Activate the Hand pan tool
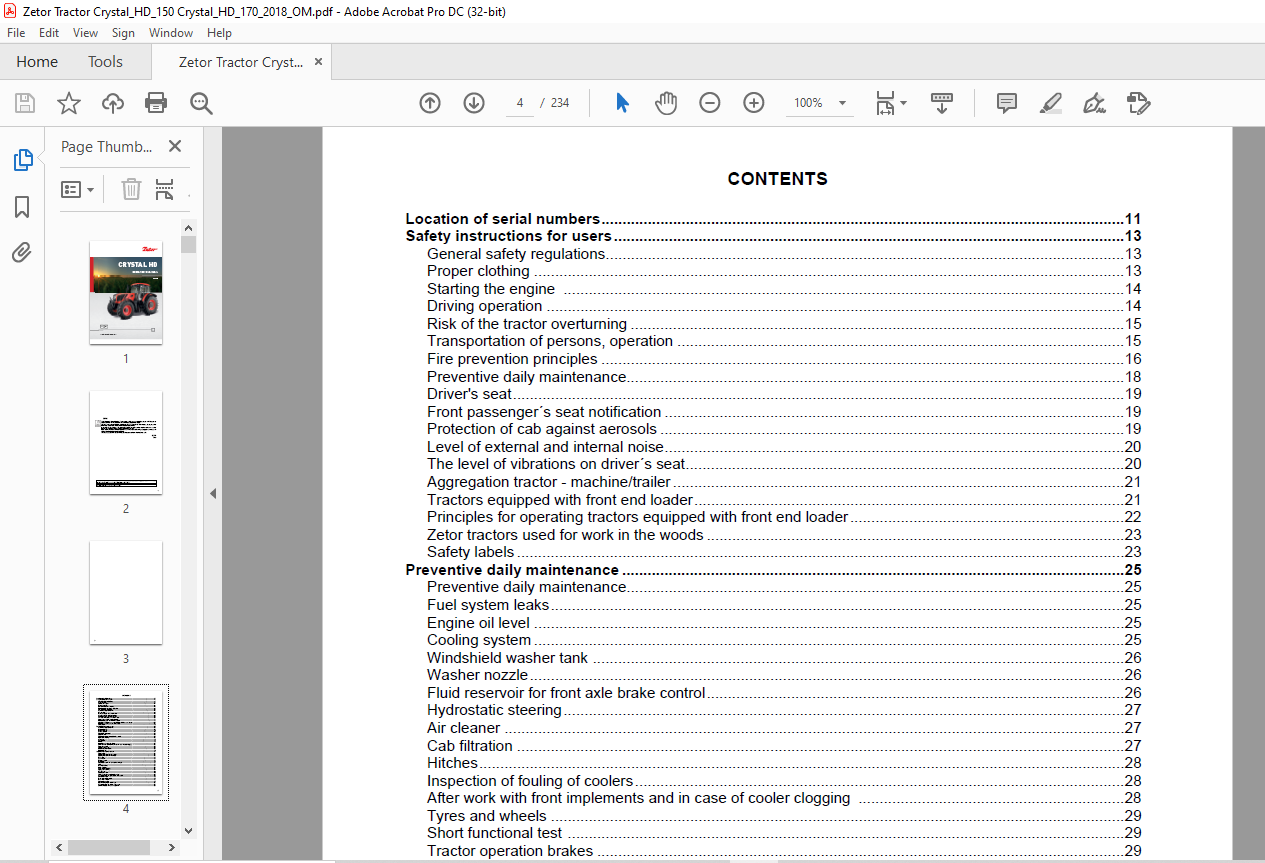Screen dimensions: 1265x863 click(x=666, y=103)
